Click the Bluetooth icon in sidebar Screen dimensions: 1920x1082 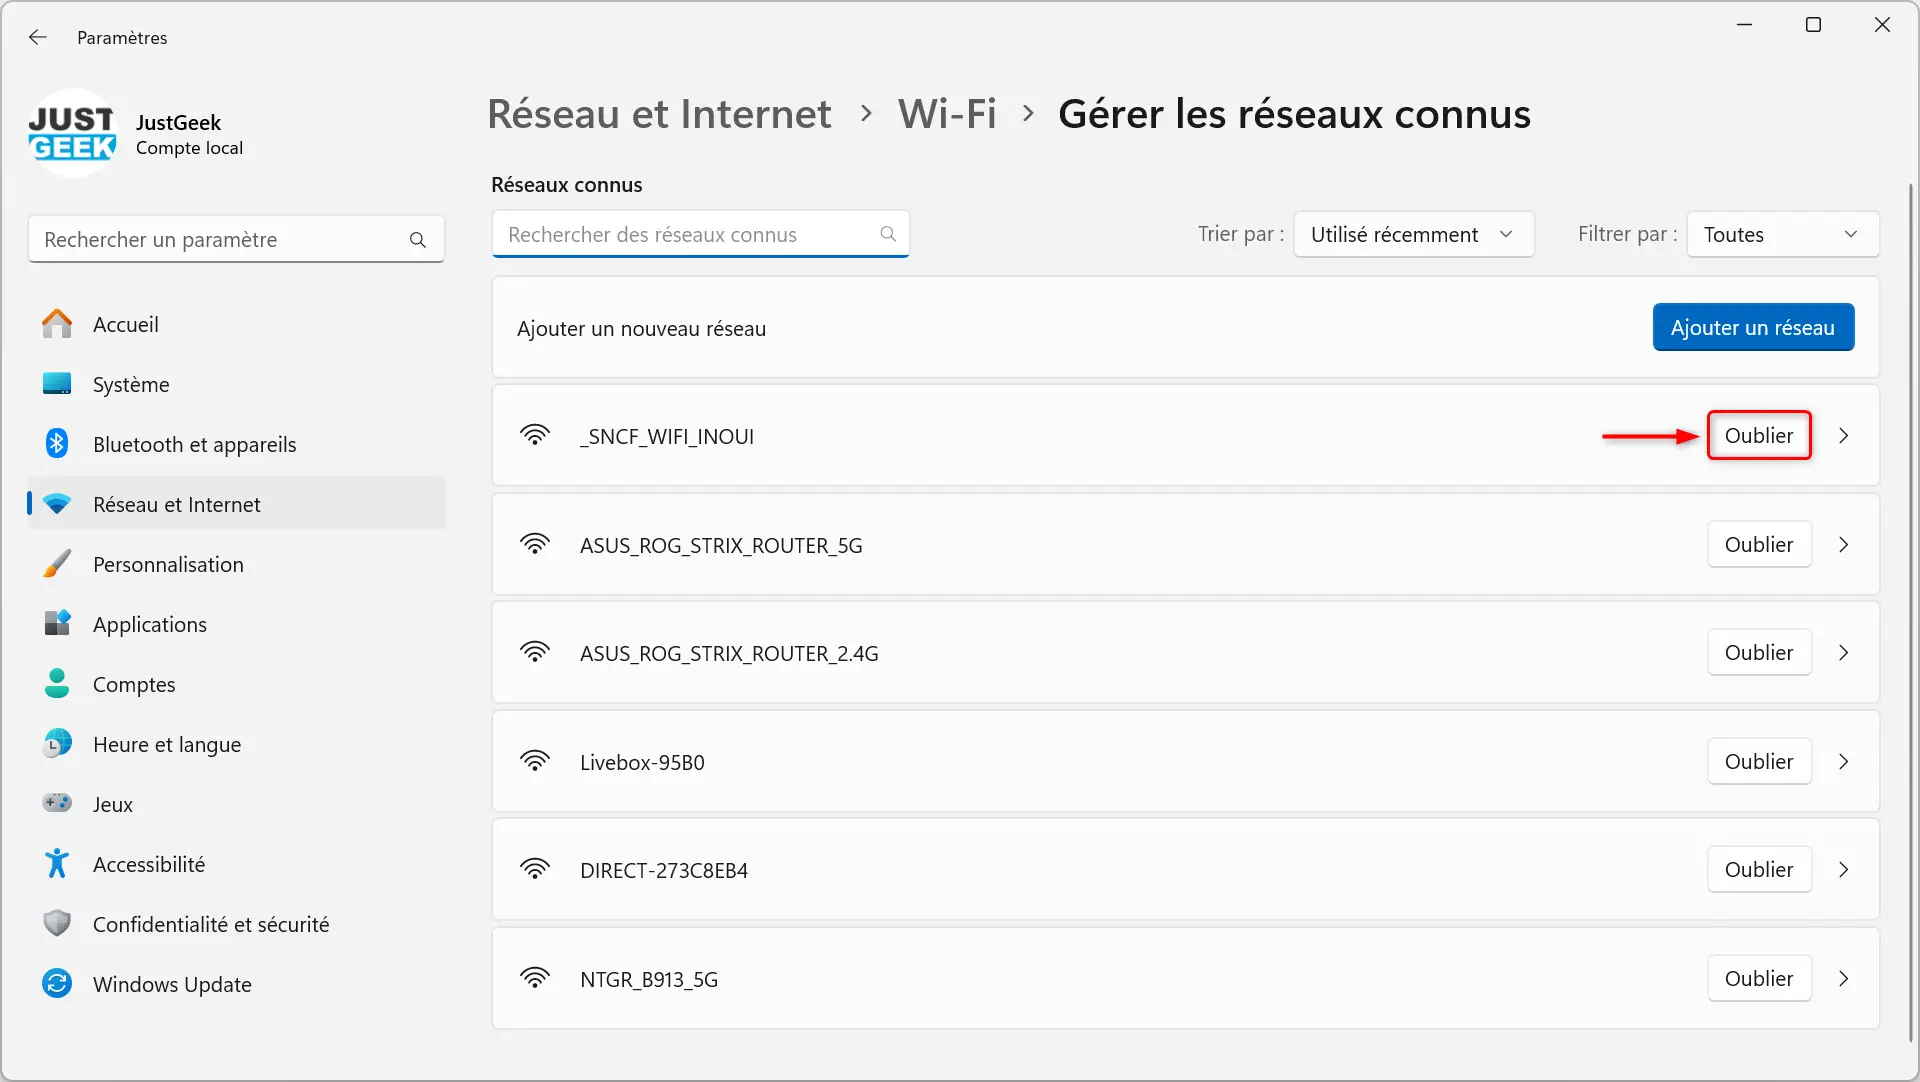coord(57,444)
